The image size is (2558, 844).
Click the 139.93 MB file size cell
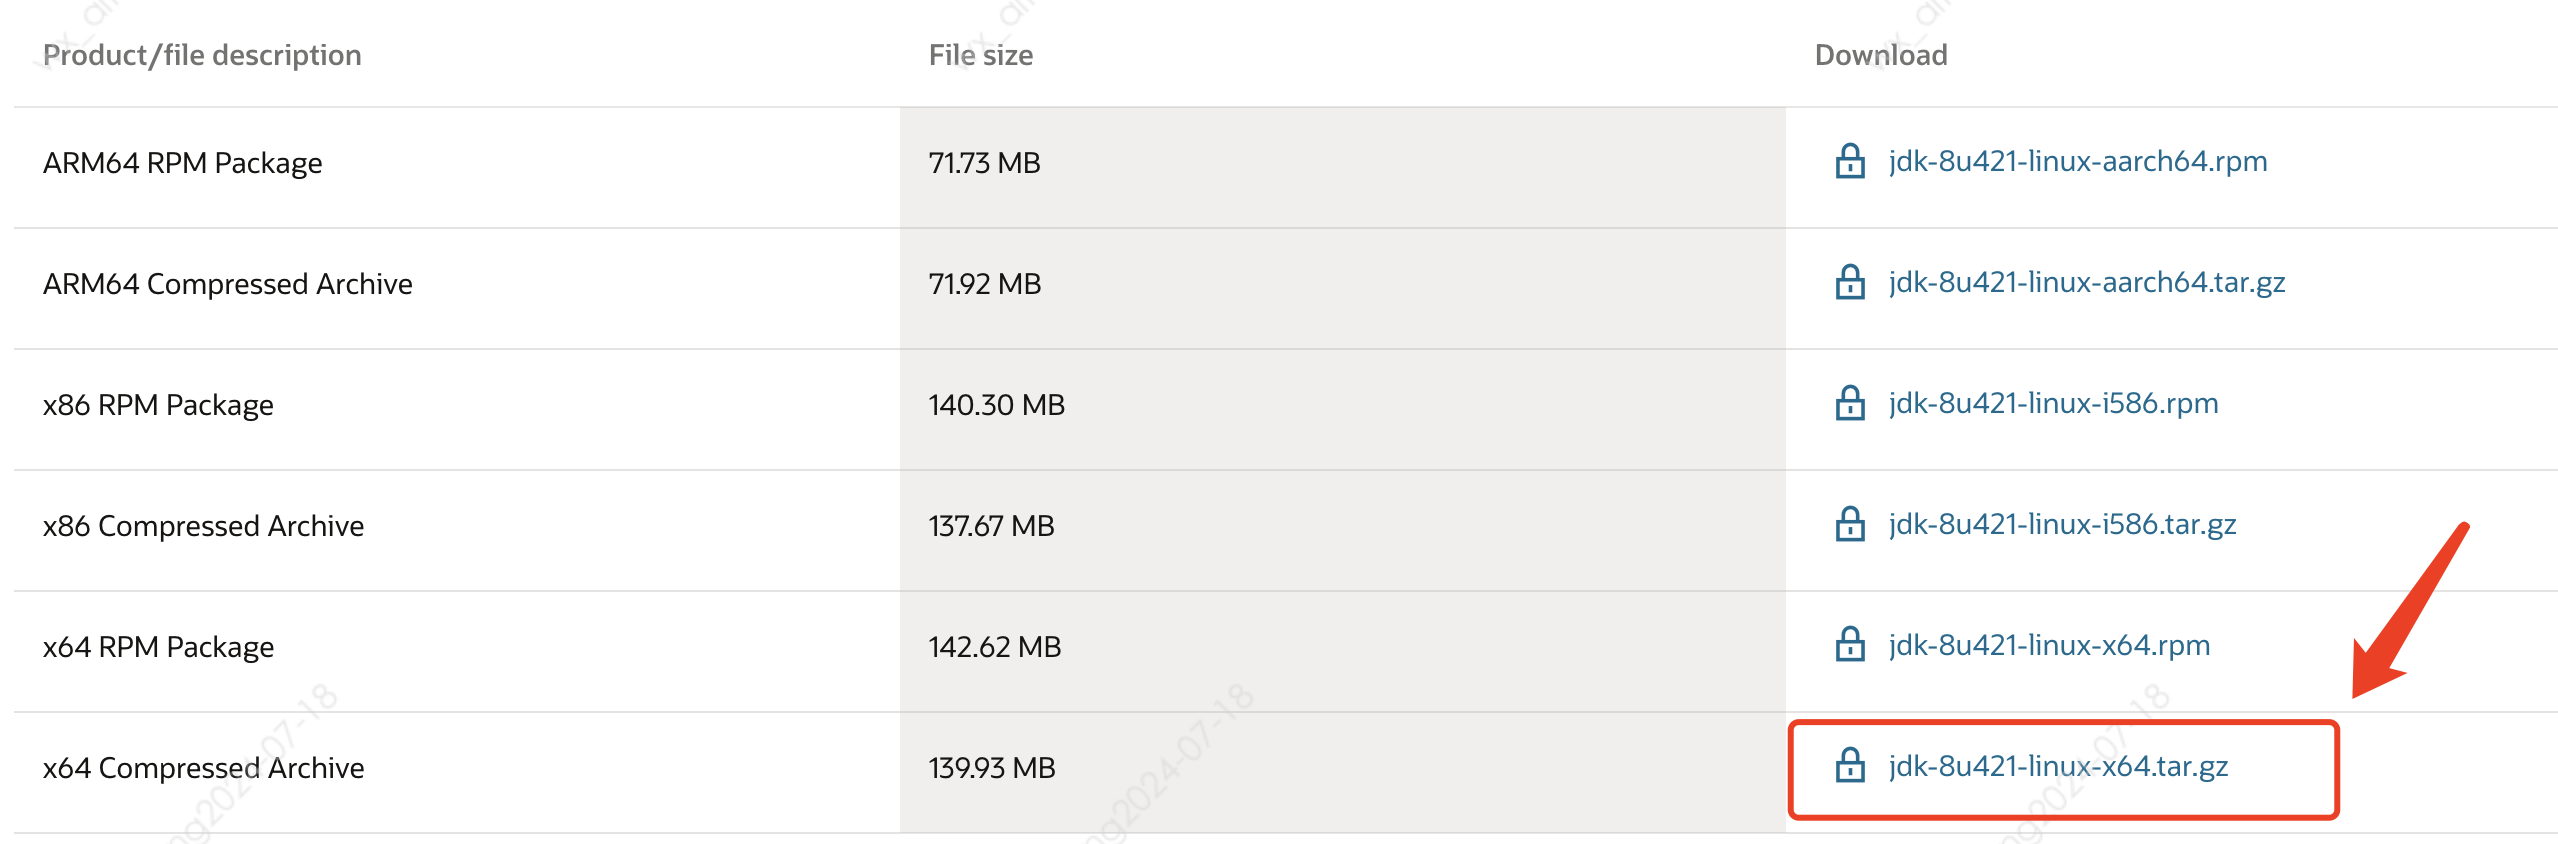[991, 768]
